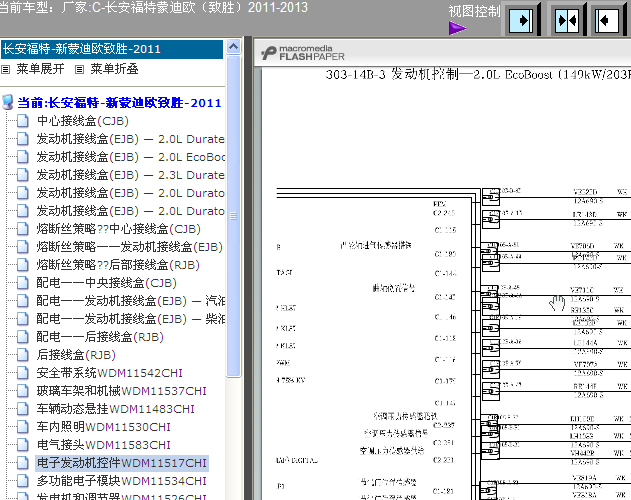Open 安全带系统WDM11542CHI

[109, 373]
